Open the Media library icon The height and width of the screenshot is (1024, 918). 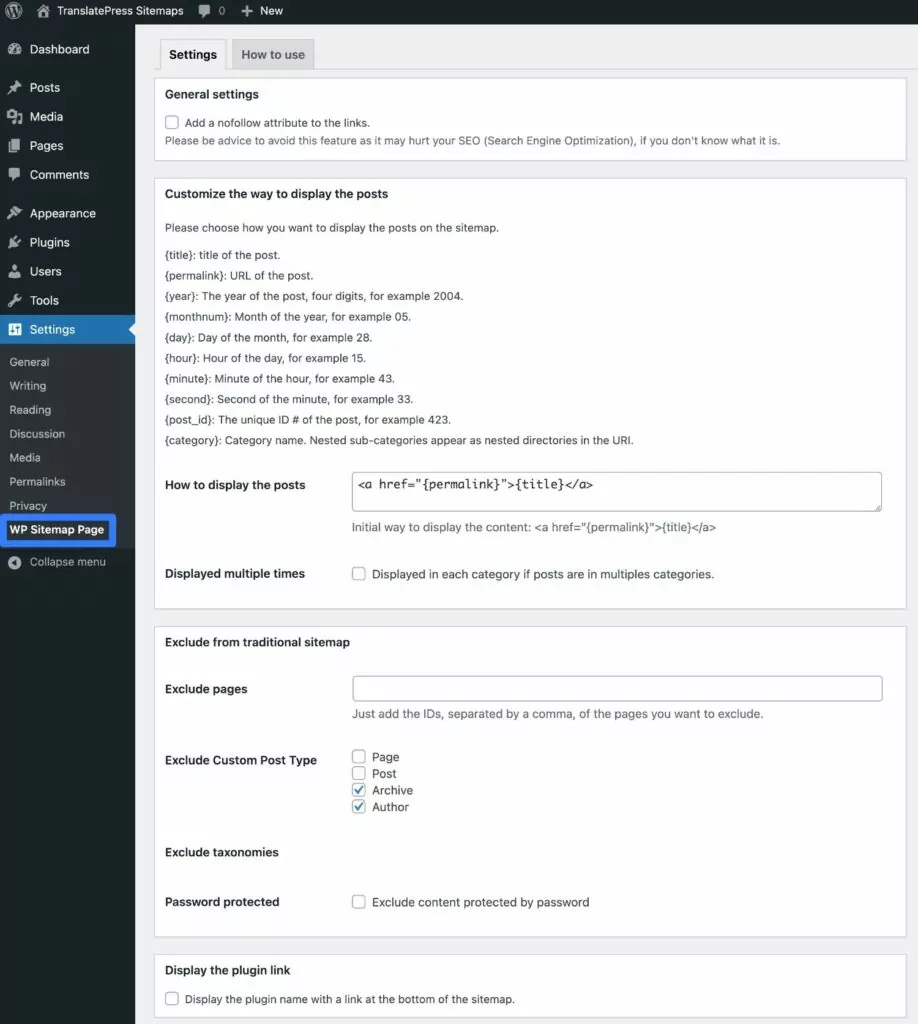click(14, 117)
